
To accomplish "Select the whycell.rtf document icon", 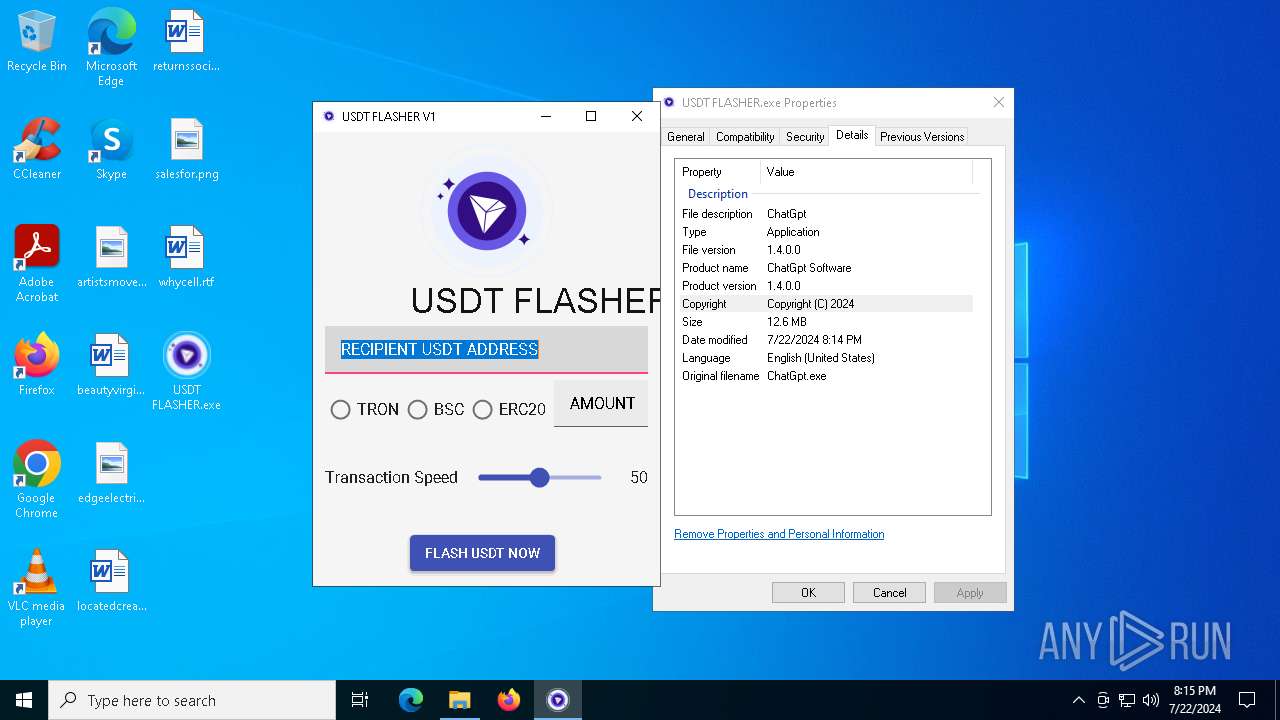I will 186,257.
